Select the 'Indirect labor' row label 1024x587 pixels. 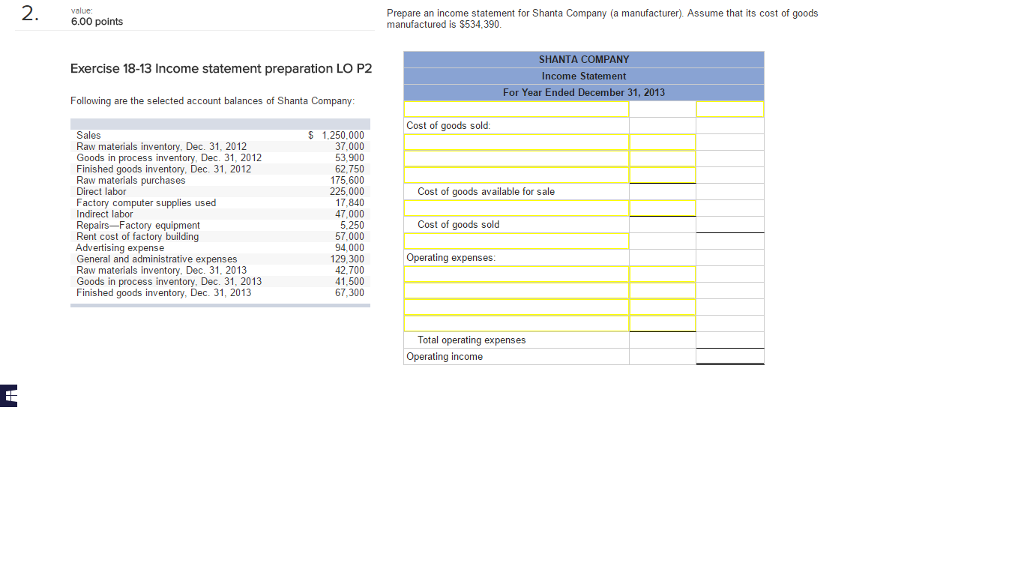104,214
